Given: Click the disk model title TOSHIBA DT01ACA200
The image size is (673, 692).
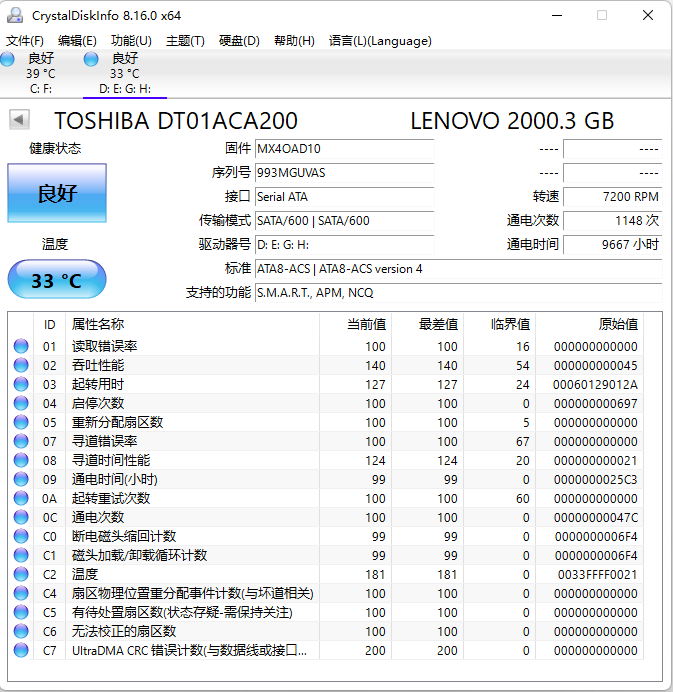Looking at the screenshot, I should point(176,120).
